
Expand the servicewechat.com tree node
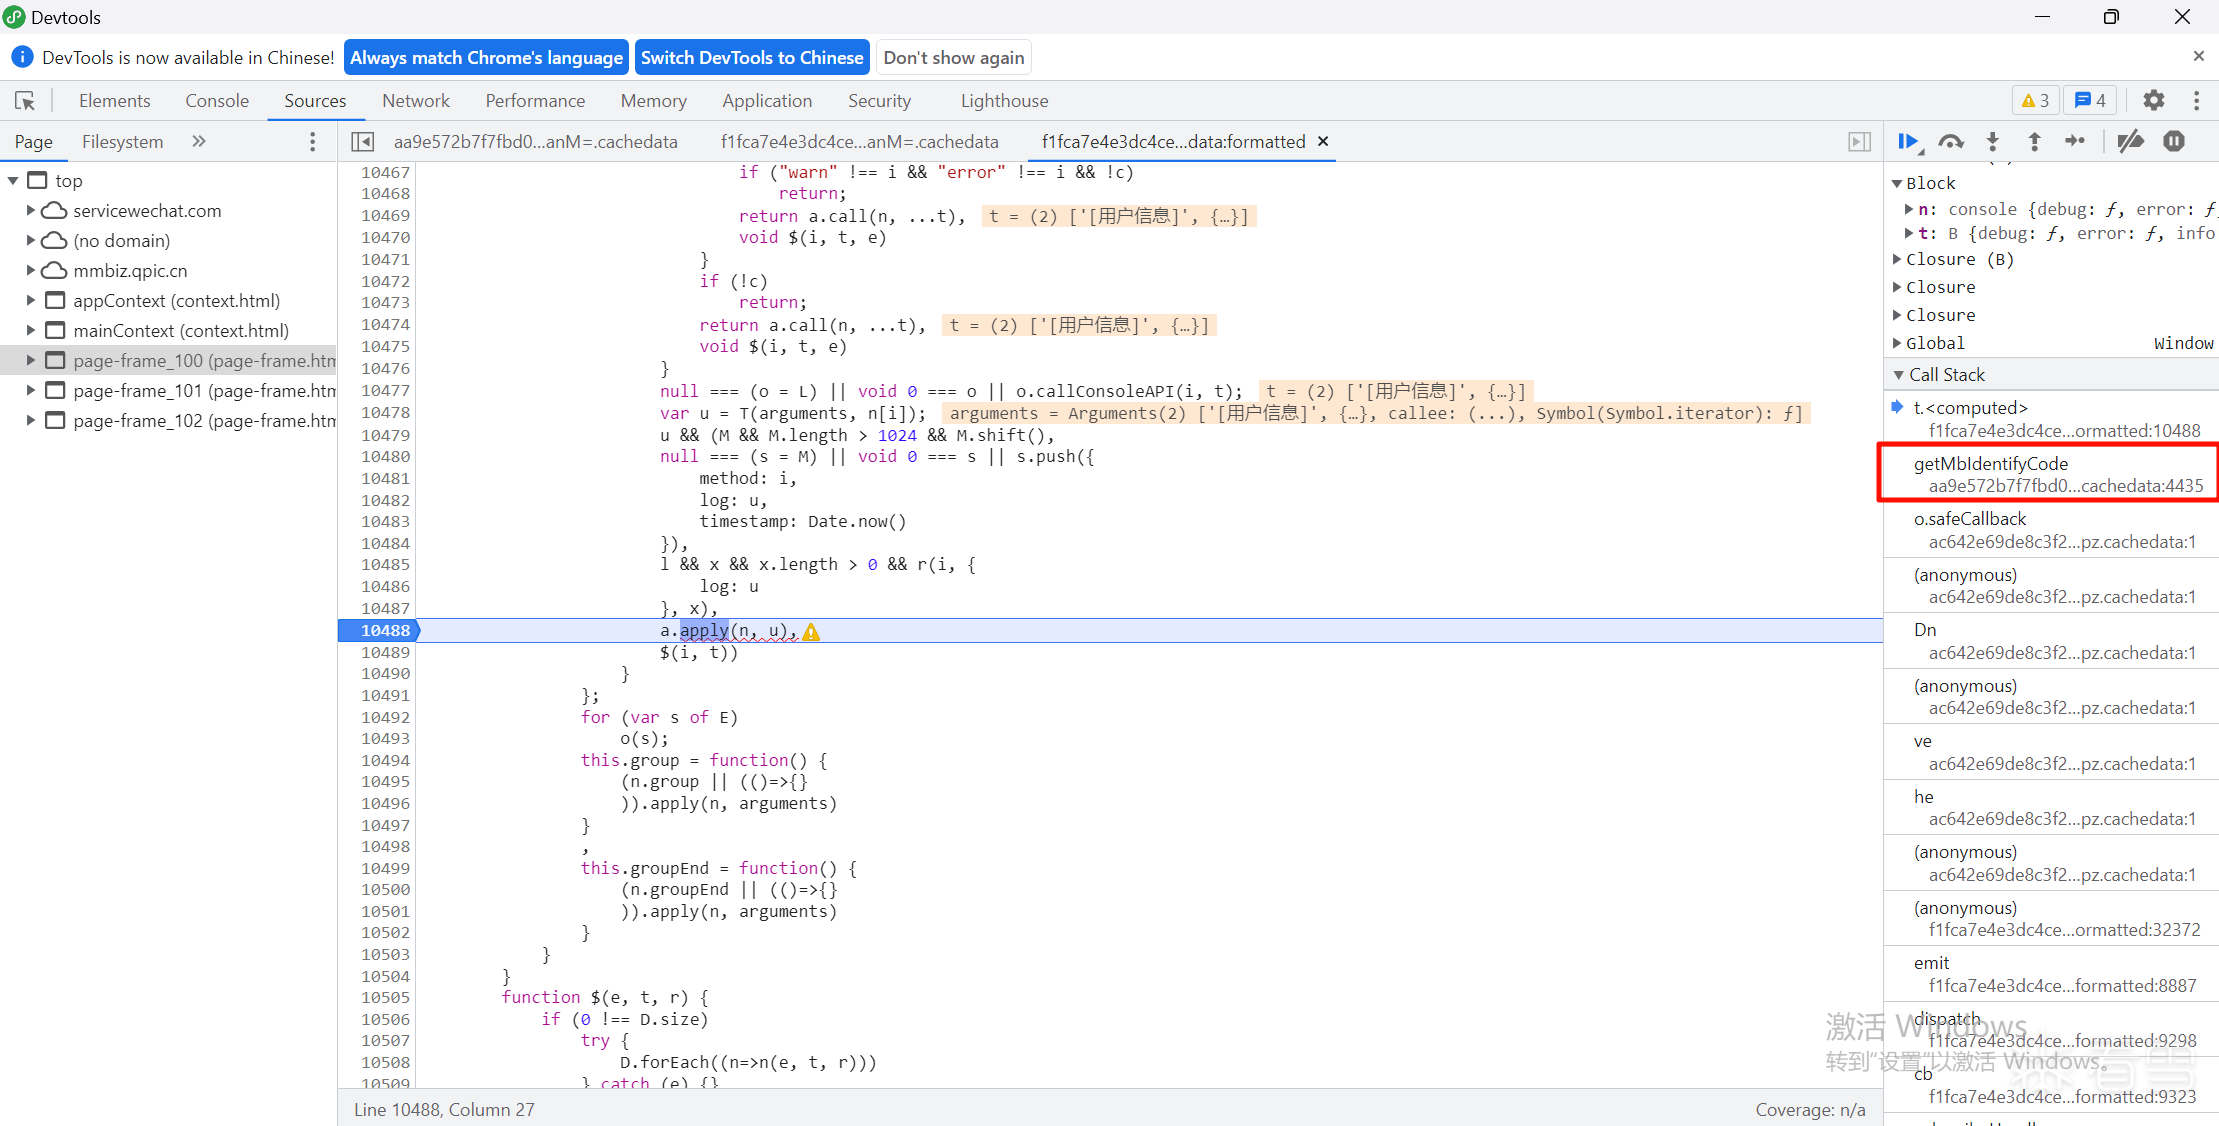(x=30, y=211)
